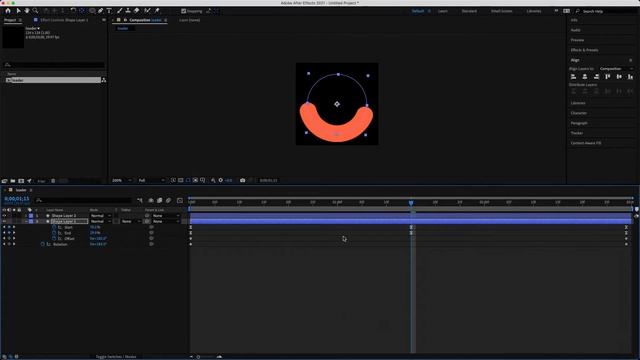640x360 pixels.
Task: Hide Shape Layer 2 with its eye
Action: pos(4,216)
